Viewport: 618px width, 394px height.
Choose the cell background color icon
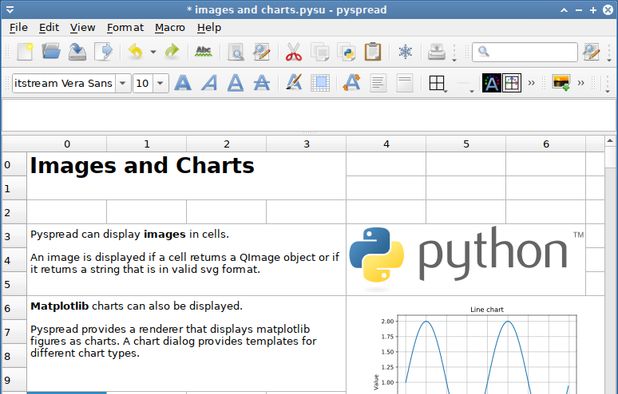click(320, 83)
